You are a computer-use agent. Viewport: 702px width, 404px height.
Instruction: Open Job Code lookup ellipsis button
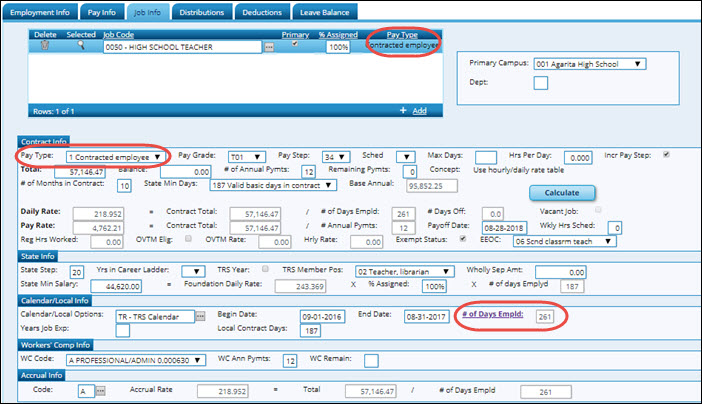268,47
